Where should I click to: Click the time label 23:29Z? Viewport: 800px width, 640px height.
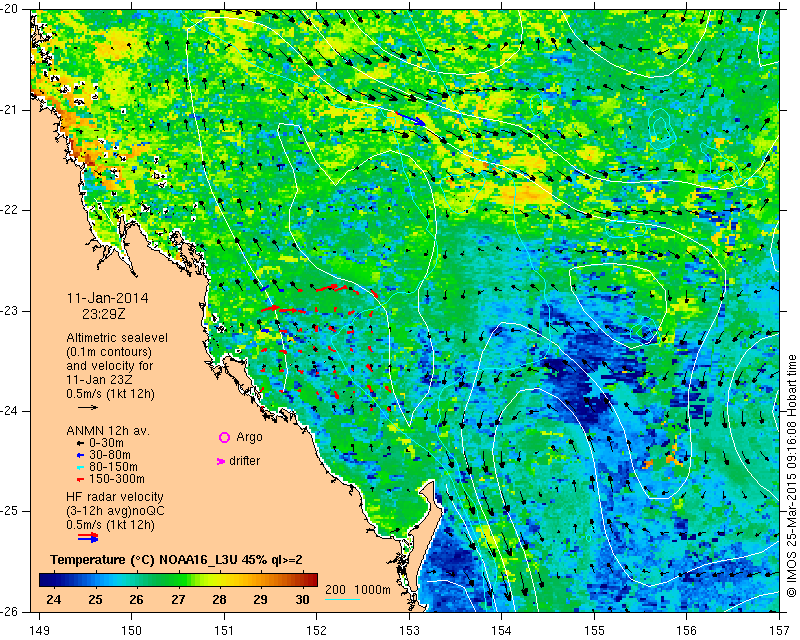(x=104, y=314)
